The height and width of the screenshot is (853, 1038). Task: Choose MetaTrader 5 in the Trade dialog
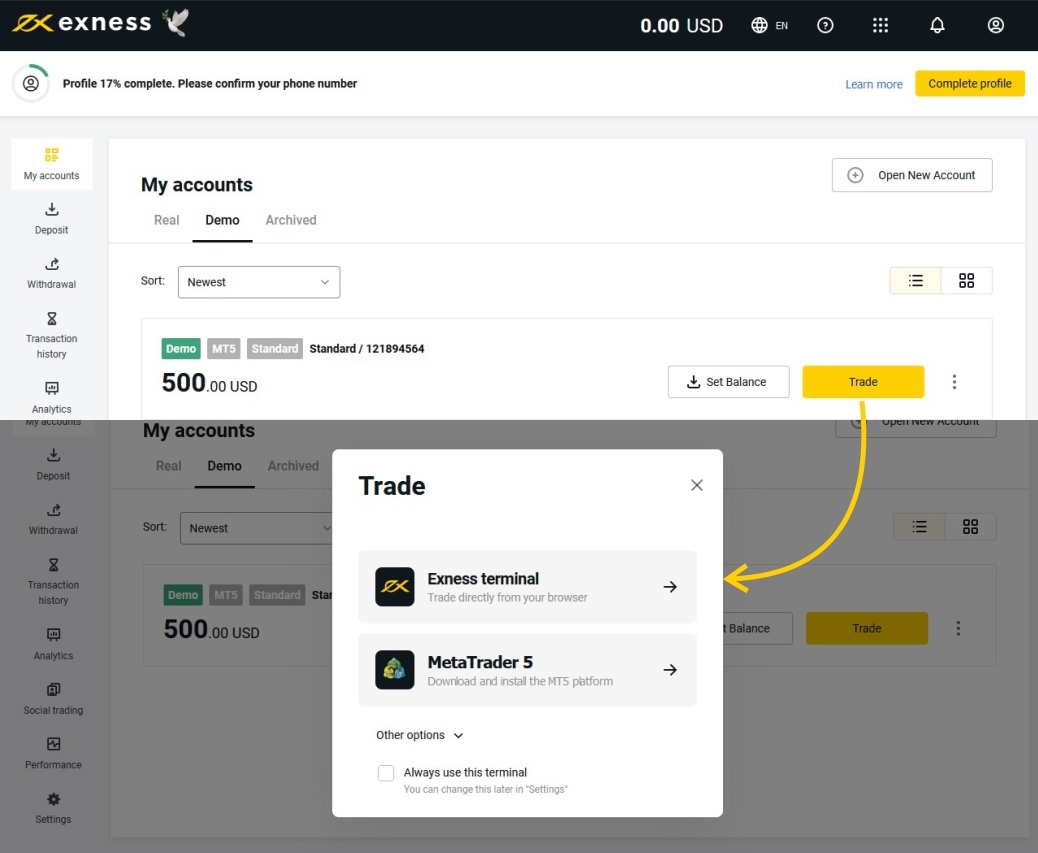(527, 670)
